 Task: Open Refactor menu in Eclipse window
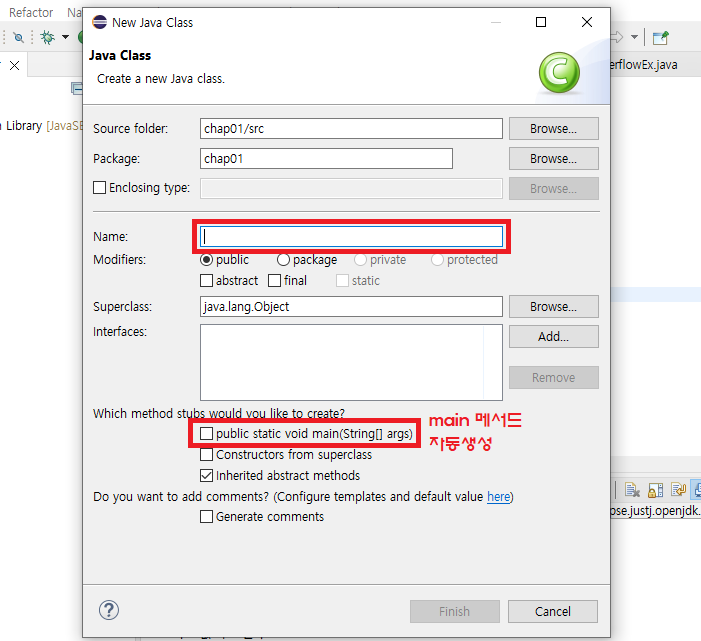(31, 13)
